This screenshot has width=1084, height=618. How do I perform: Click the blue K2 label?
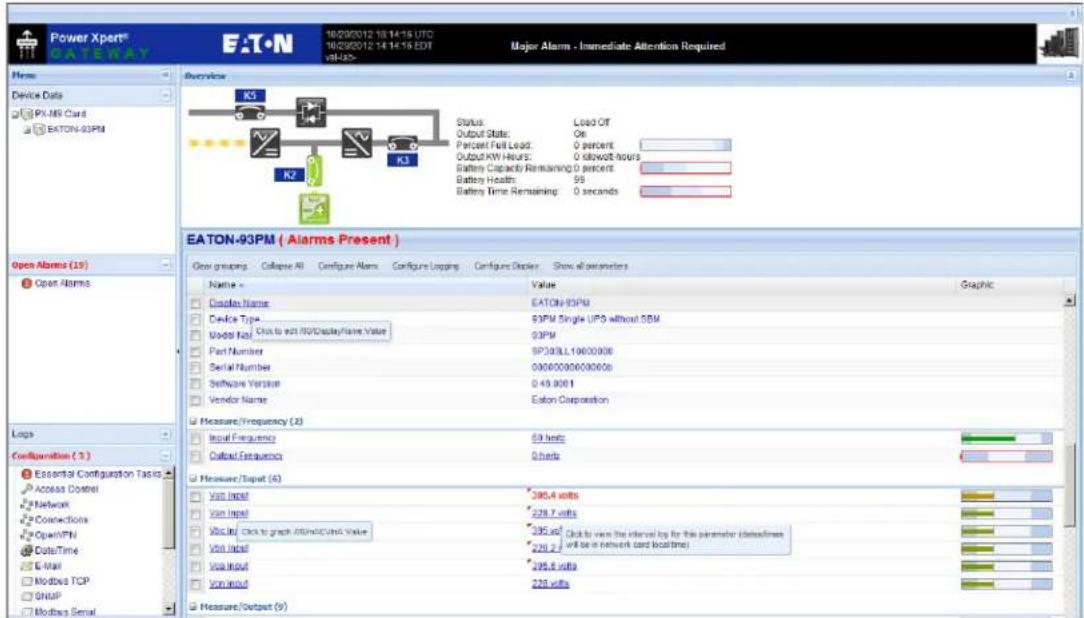289,175
